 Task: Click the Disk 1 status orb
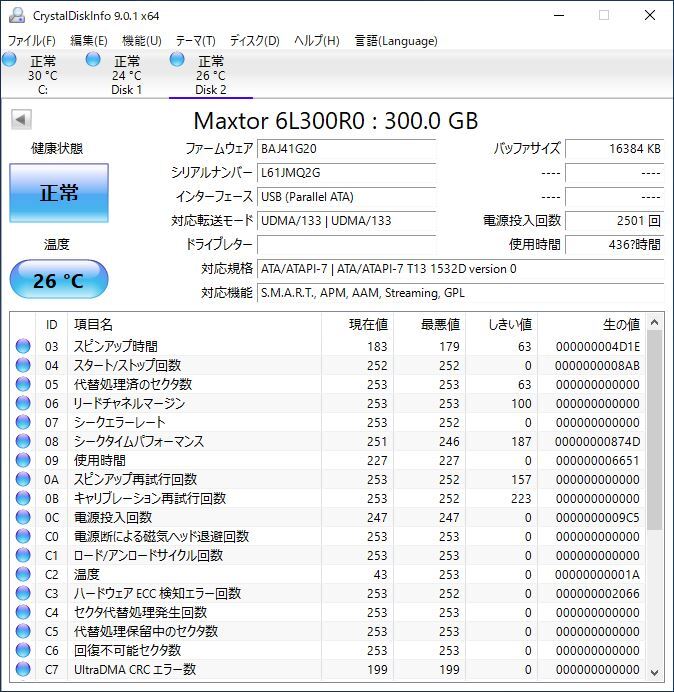coord(94,61)
